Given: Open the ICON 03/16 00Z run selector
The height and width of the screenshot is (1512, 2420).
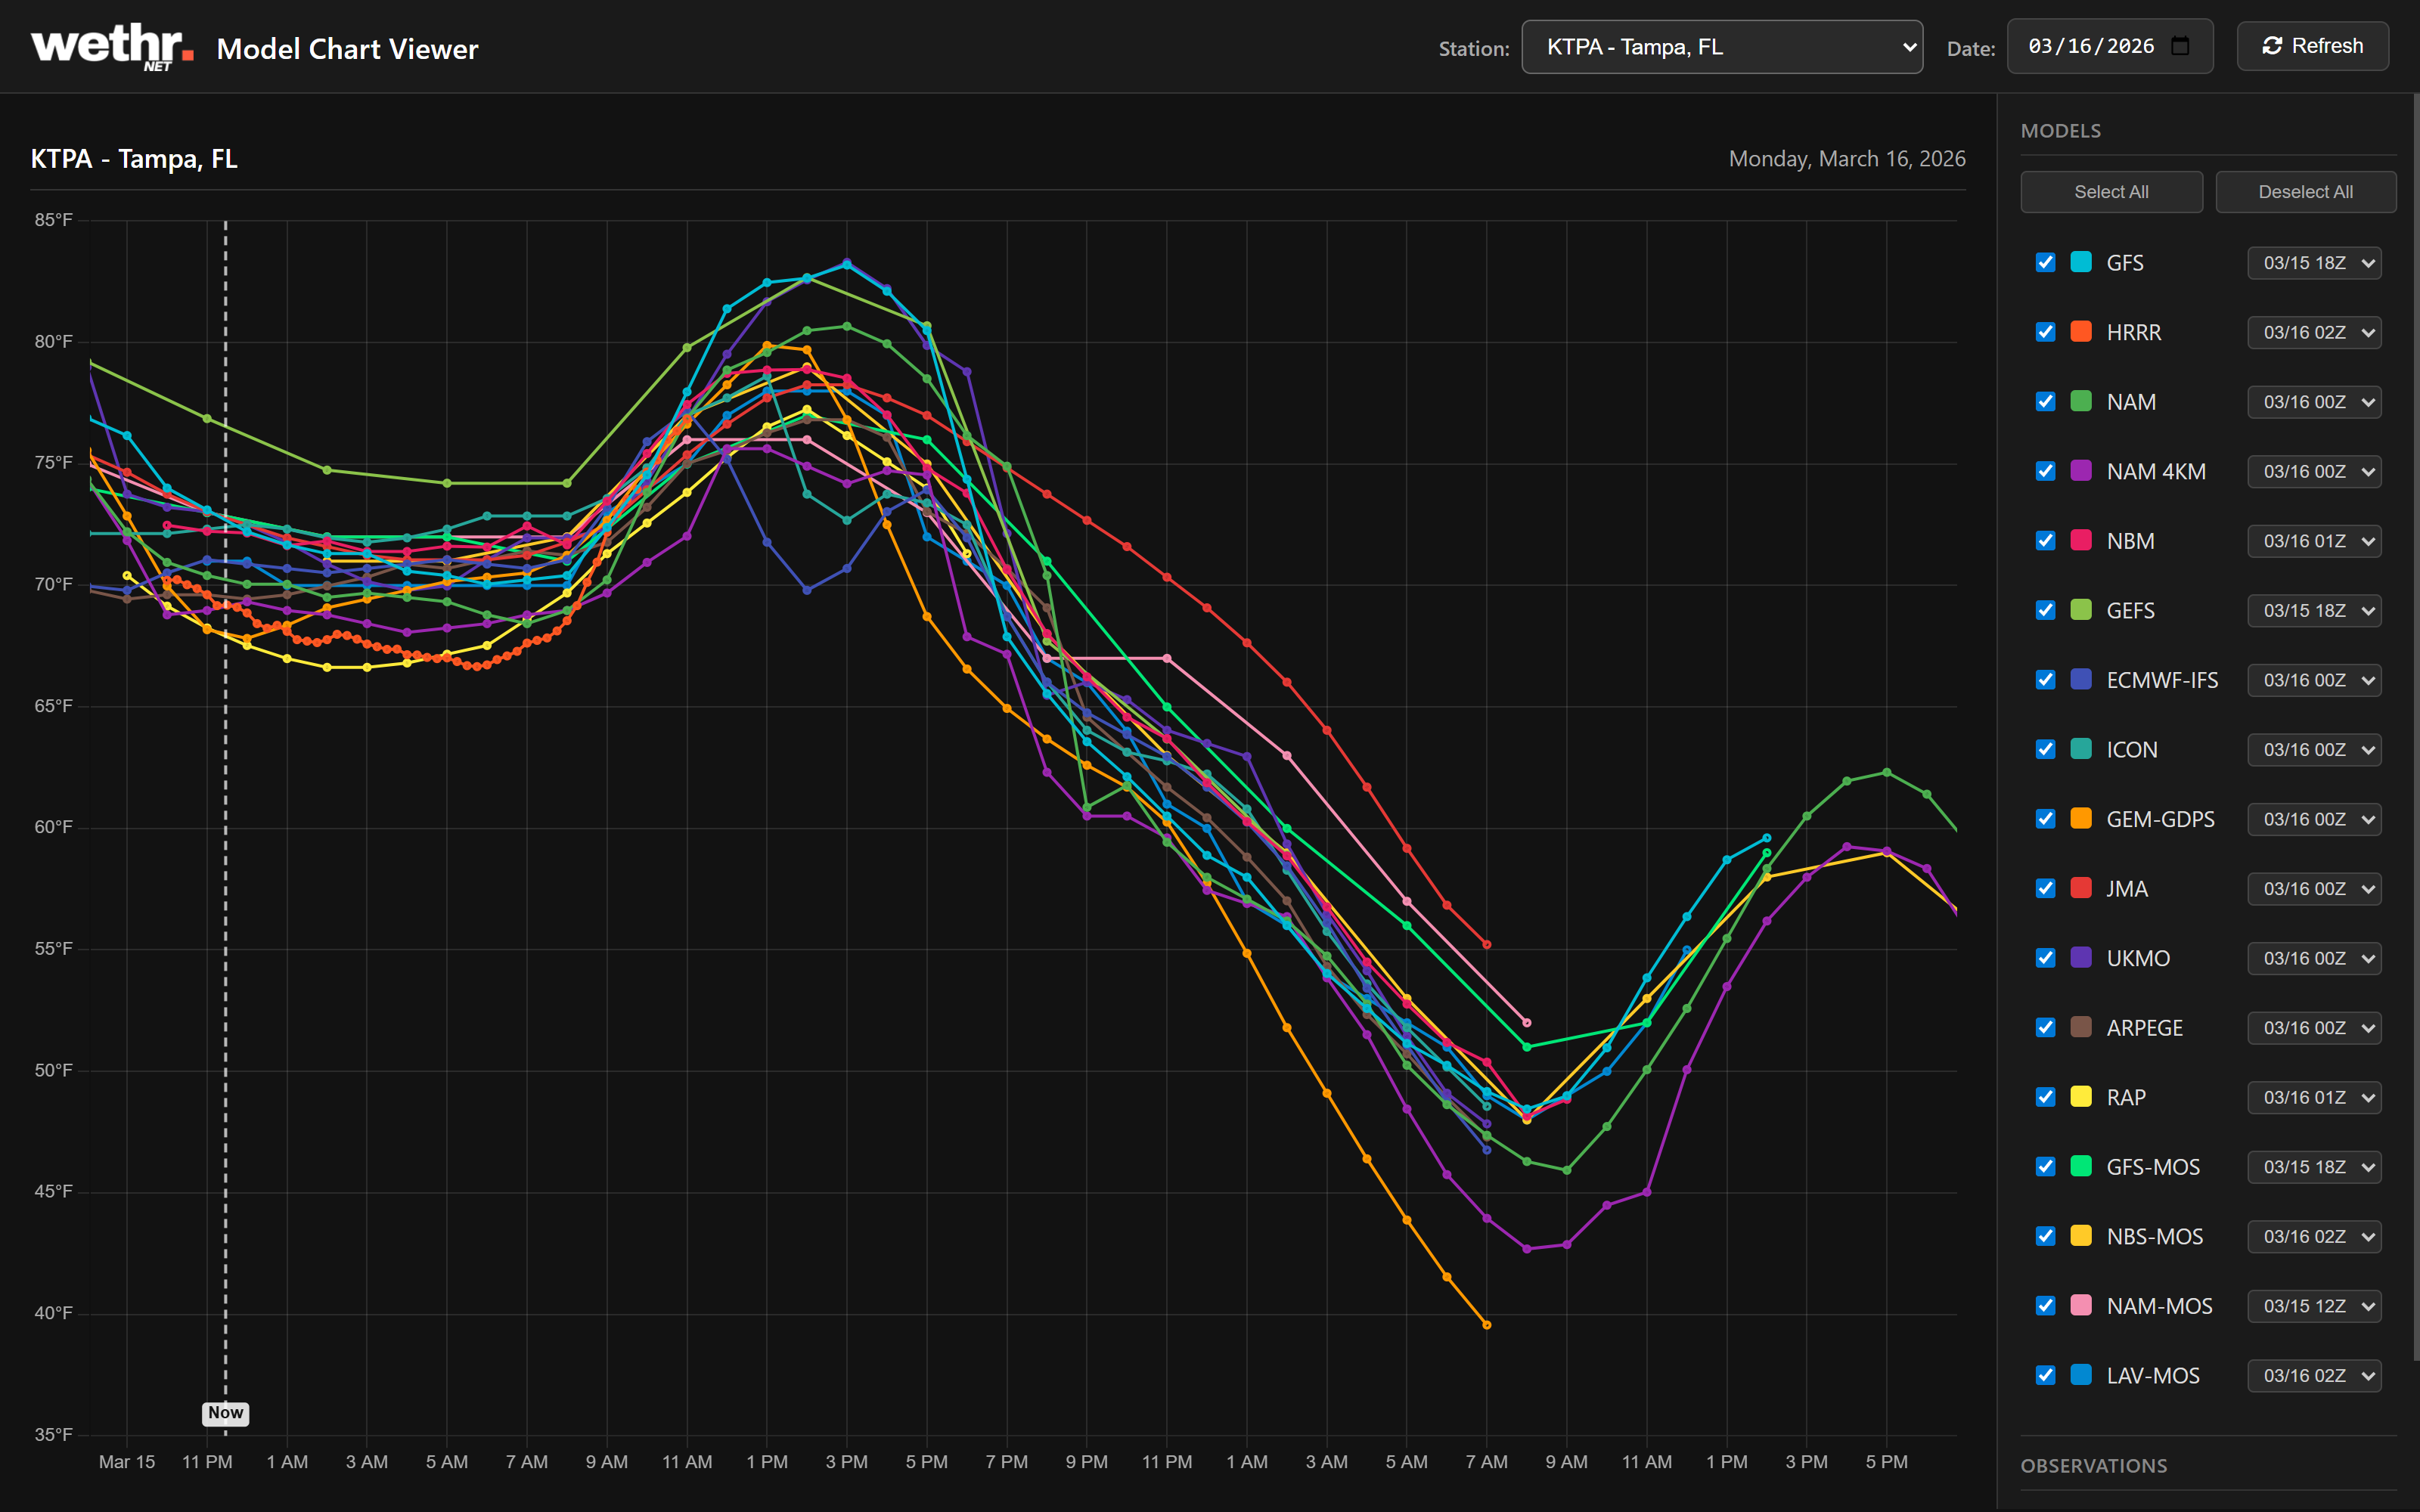Looking at the screenshot, I should (2313, 749).
